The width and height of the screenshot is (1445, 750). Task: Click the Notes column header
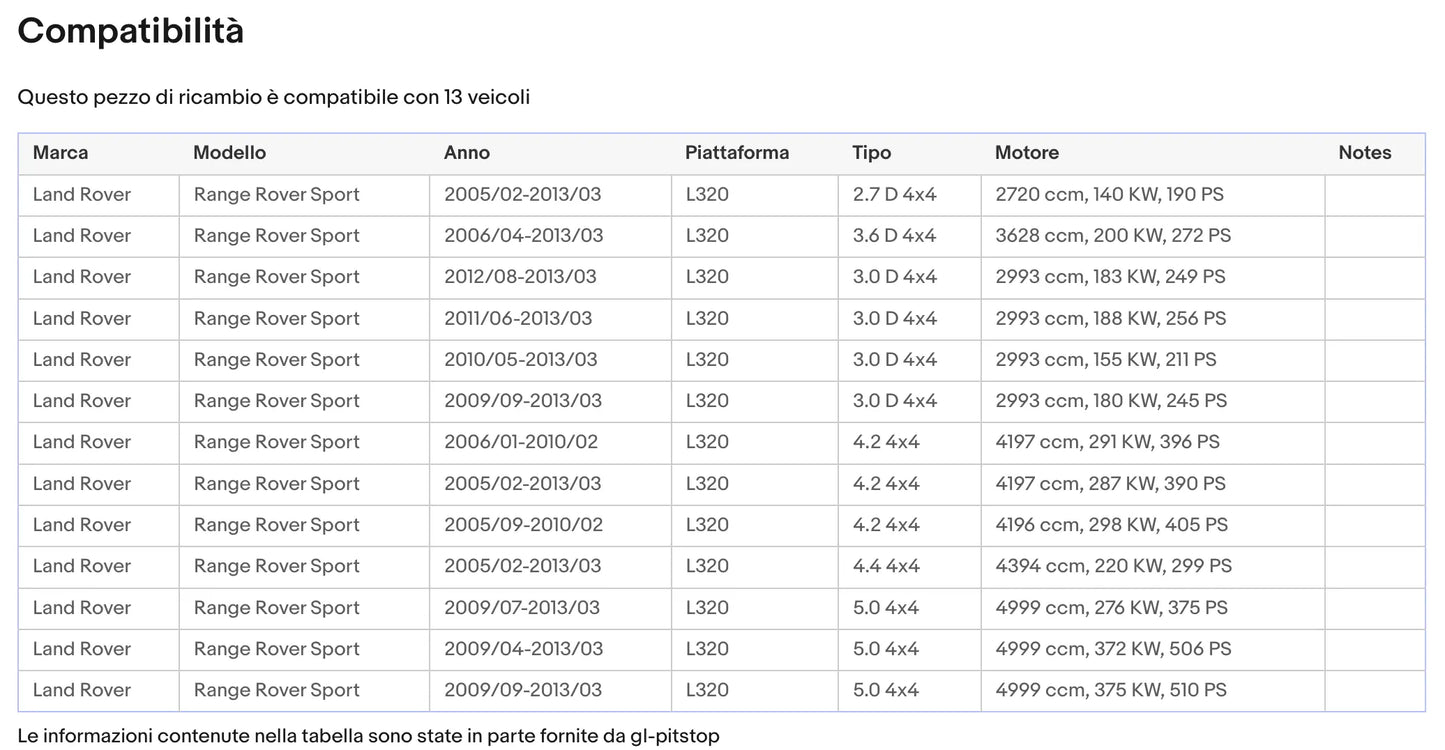click(x=1364, y=153)
